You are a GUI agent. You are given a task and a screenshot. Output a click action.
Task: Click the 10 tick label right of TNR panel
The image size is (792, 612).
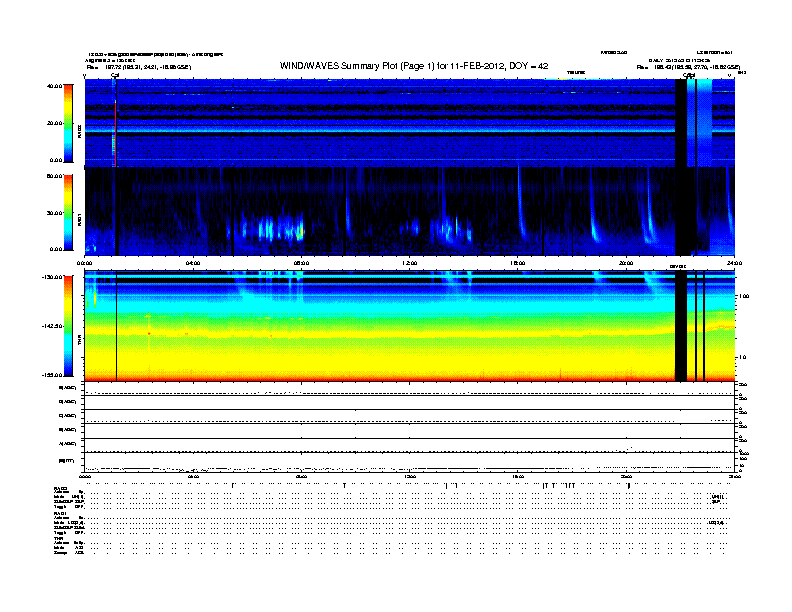click(742, 357)
